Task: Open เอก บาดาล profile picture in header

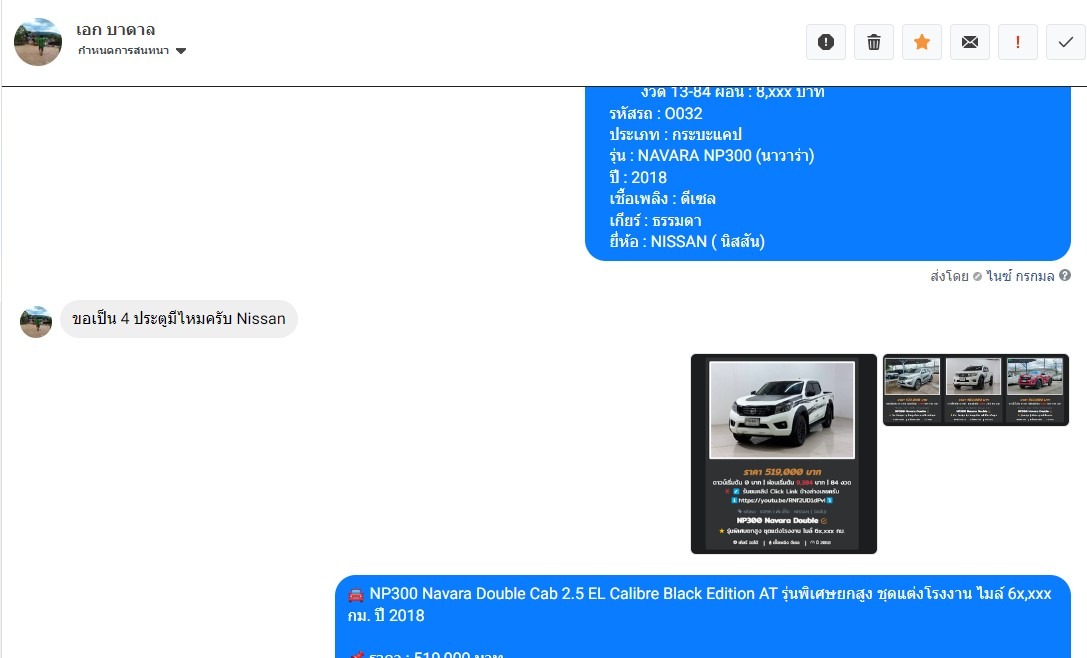Action: [x=38, y=42]
